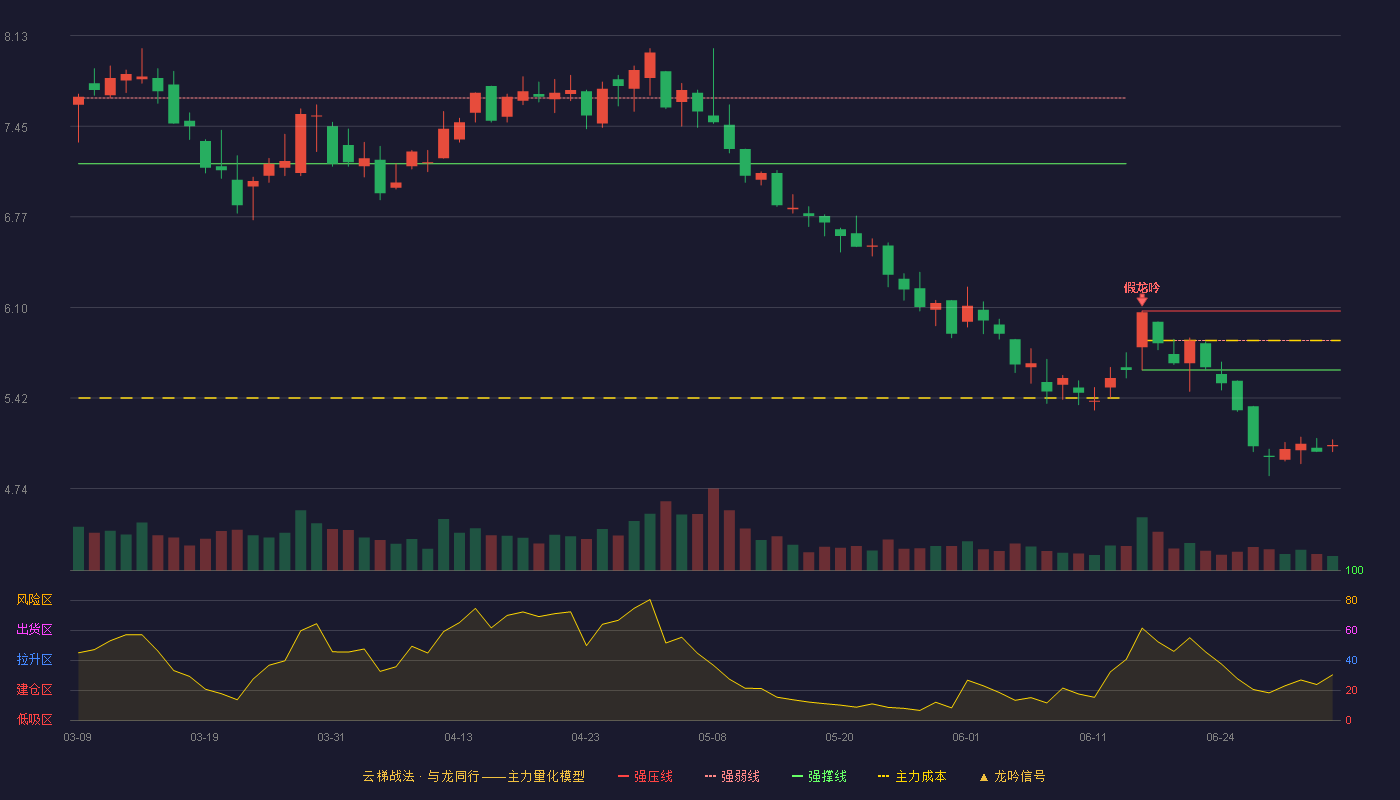Click the 40 indicator scale value
Screen dimensions: 1400x800
(1351, 660)
